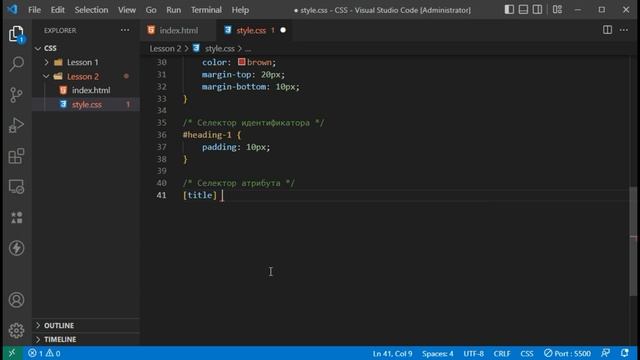Open the Extensions view
This screenshot has width=640, height=360.
pyautogui.click(x=16, y=156)
